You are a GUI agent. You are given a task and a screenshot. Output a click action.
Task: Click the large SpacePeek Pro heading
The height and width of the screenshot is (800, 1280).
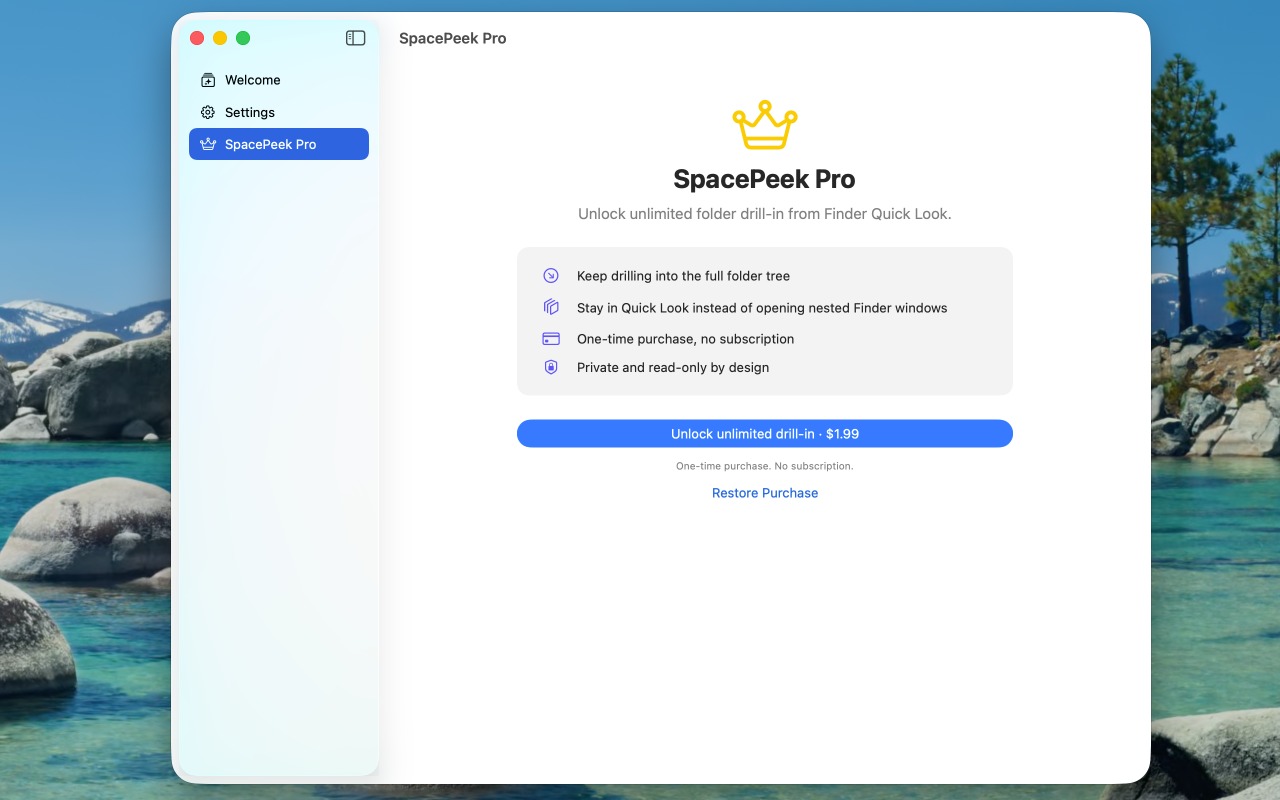point(765,179)
